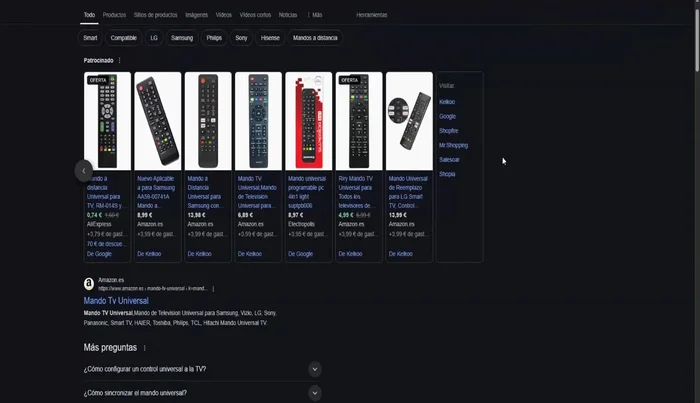The image size is (700, 403).
Task: Open the three-dot options beside the Amazon URL
Action: pos(213,288)
